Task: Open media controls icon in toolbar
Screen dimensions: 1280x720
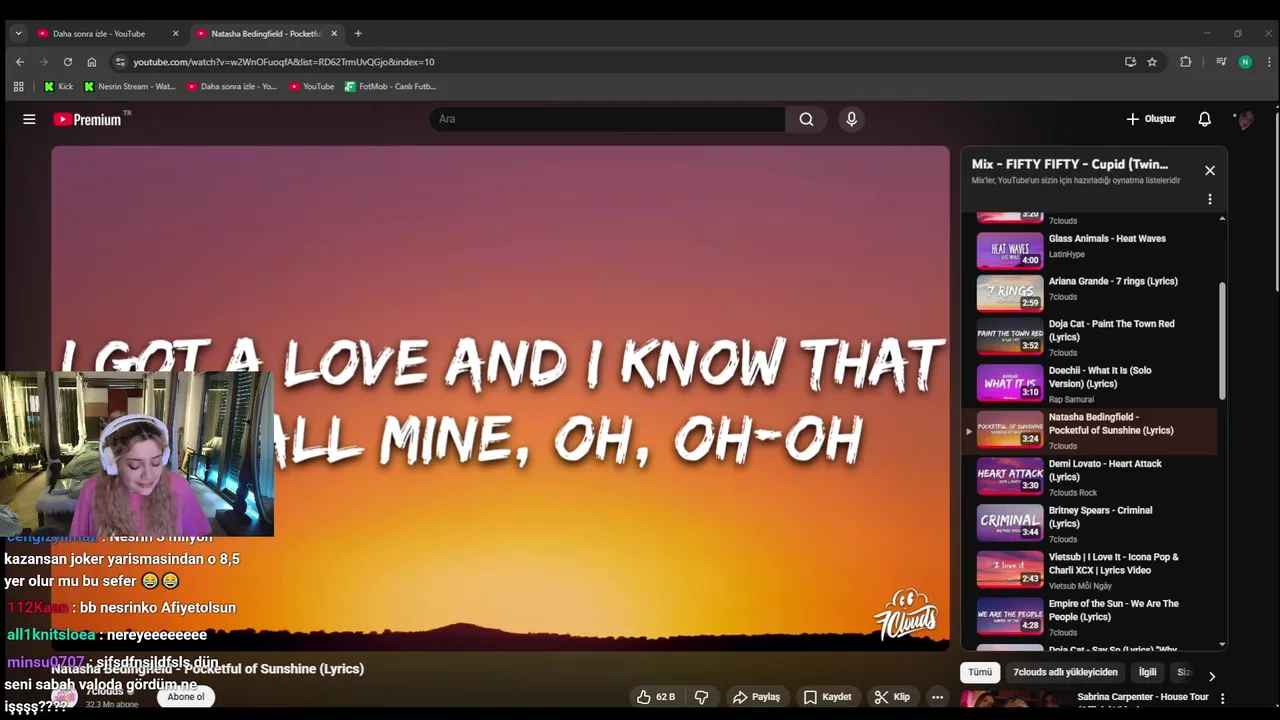Action: 1221,62
